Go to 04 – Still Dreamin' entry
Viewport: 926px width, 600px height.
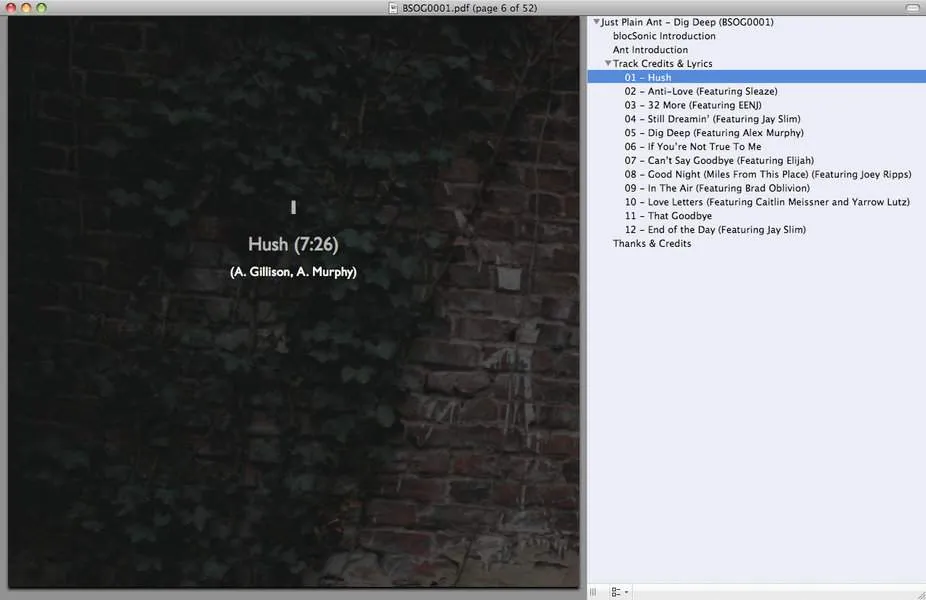click(x=712, y=119)
